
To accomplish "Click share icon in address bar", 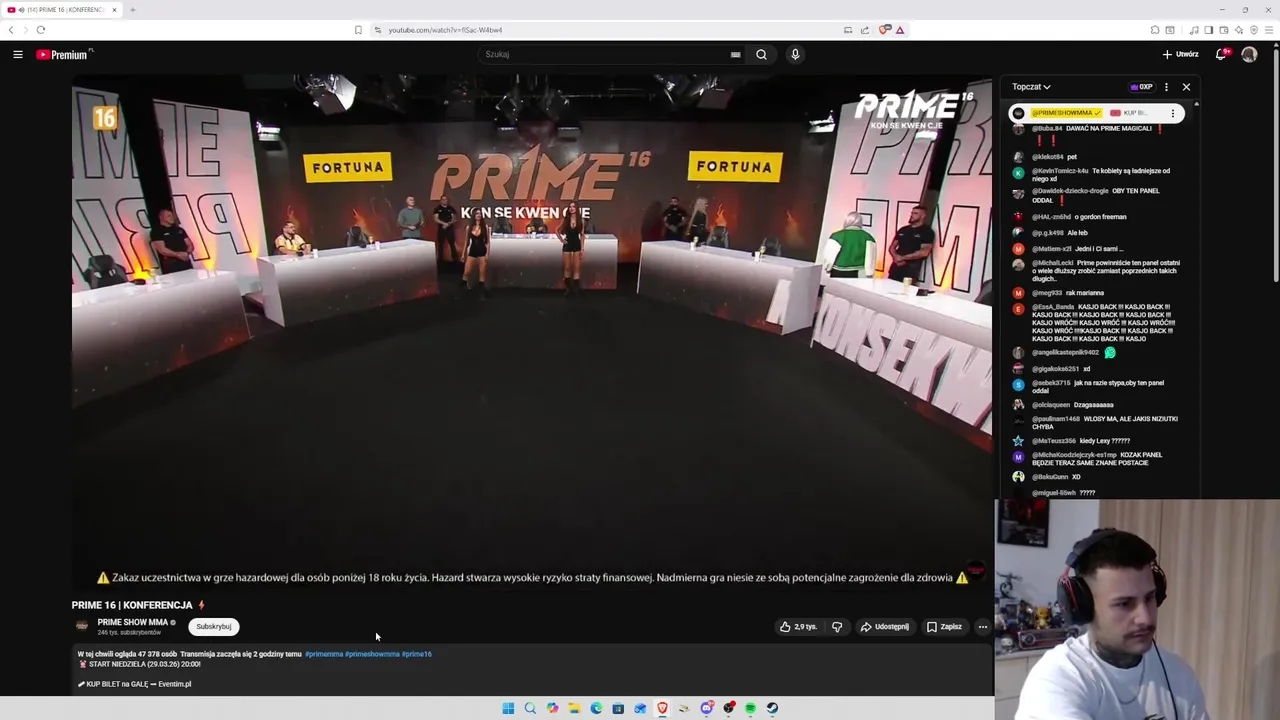I will [865, 30].
